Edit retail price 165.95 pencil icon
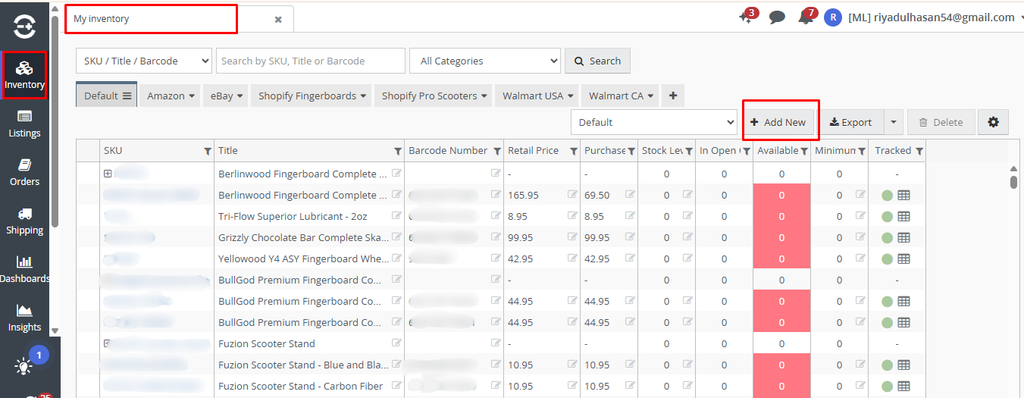 click(573, 195)
